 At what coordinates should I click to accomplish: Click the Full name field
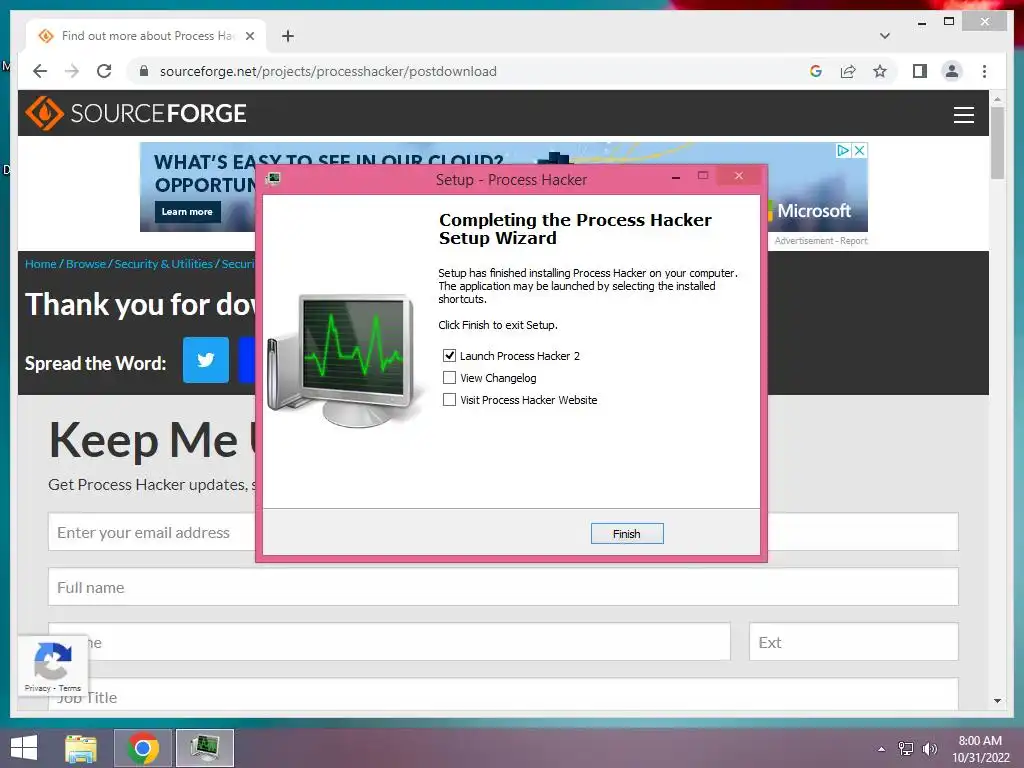(x=503, y=587)
